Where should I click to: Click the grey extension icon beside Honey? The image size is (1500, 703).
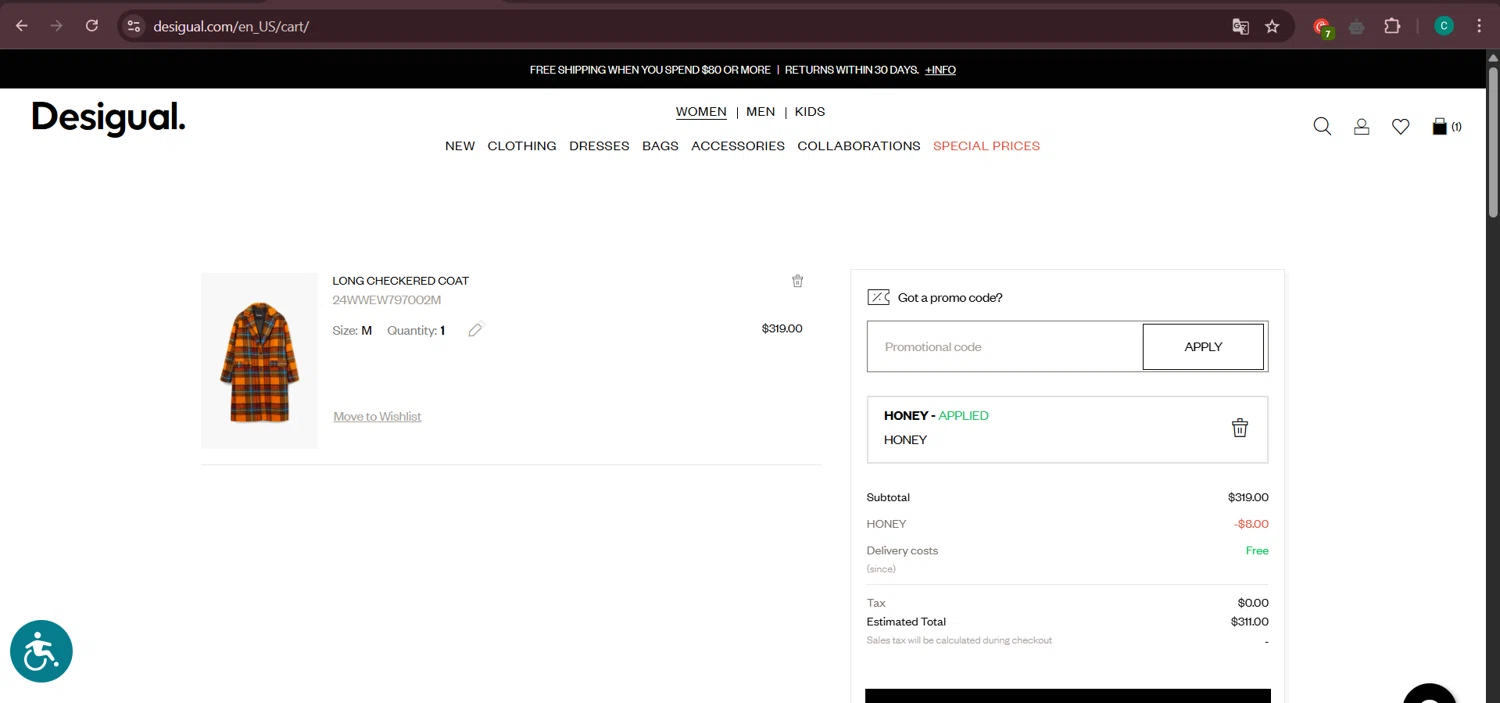point(1357,27)
